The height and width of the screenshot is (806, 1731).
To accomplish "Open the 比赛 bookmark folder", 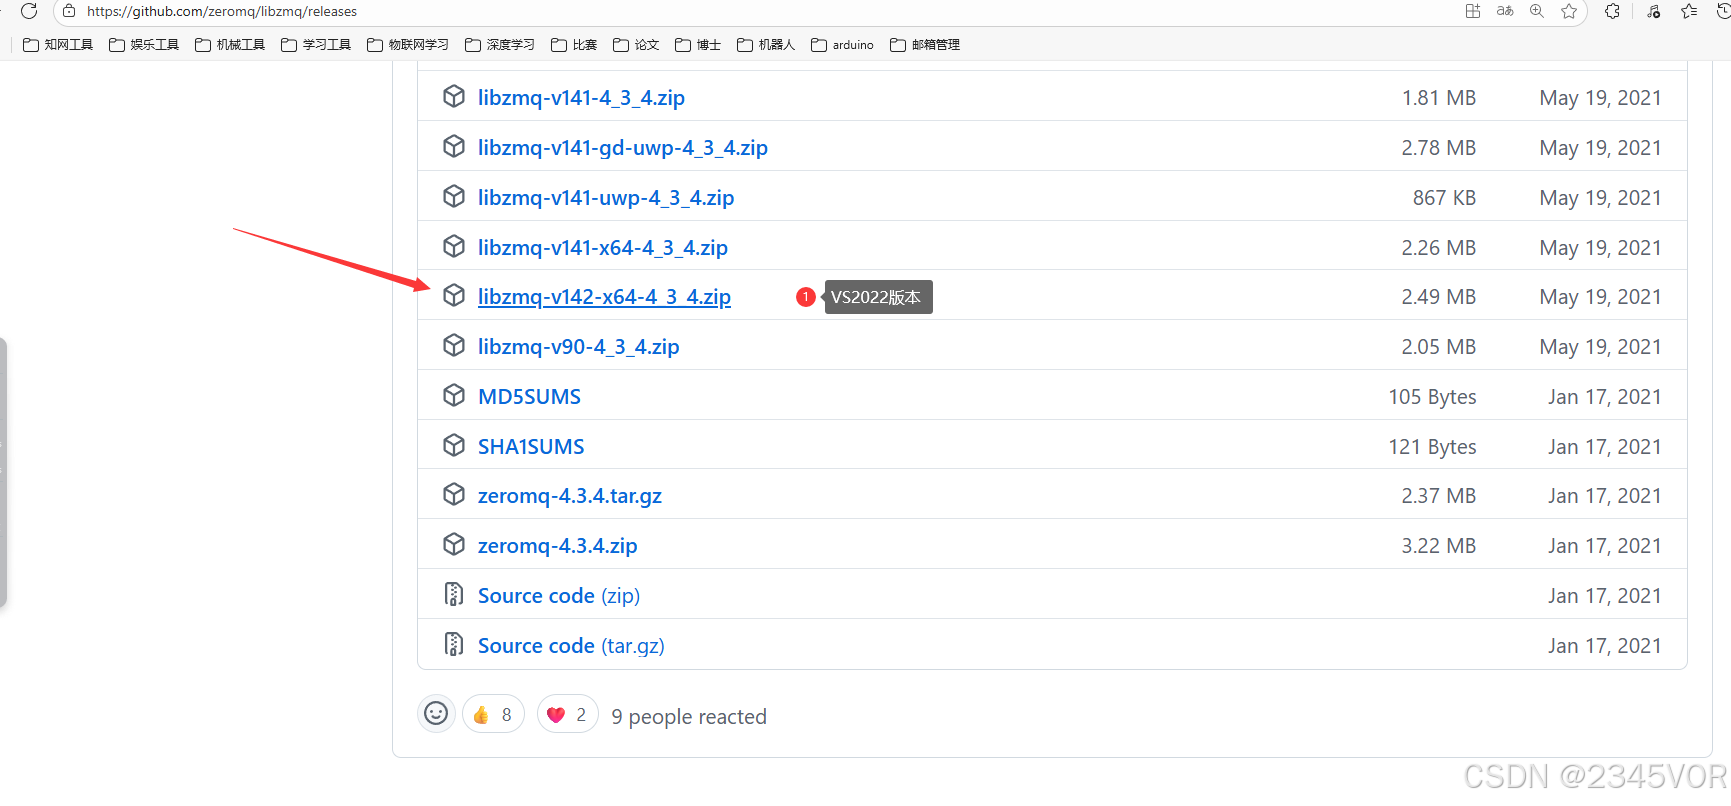I will 575,45.
